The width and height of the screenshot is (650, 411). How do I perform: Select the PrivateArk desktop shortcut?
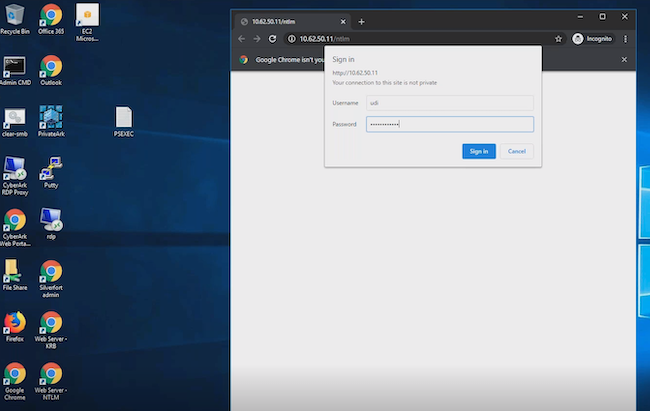[51, 120]
